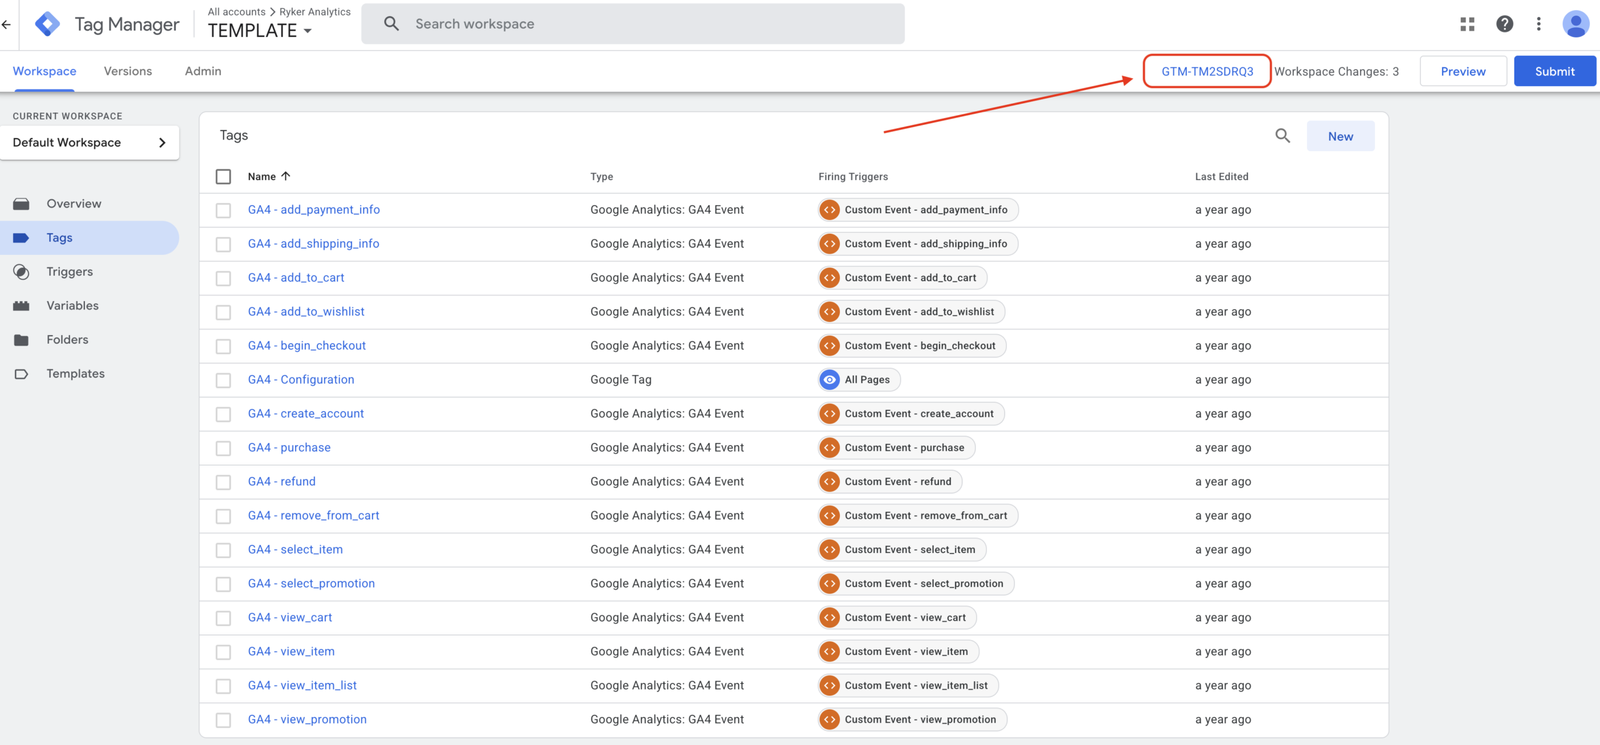Open the TEMPLATE container dropdown

[x=260, y=31]
